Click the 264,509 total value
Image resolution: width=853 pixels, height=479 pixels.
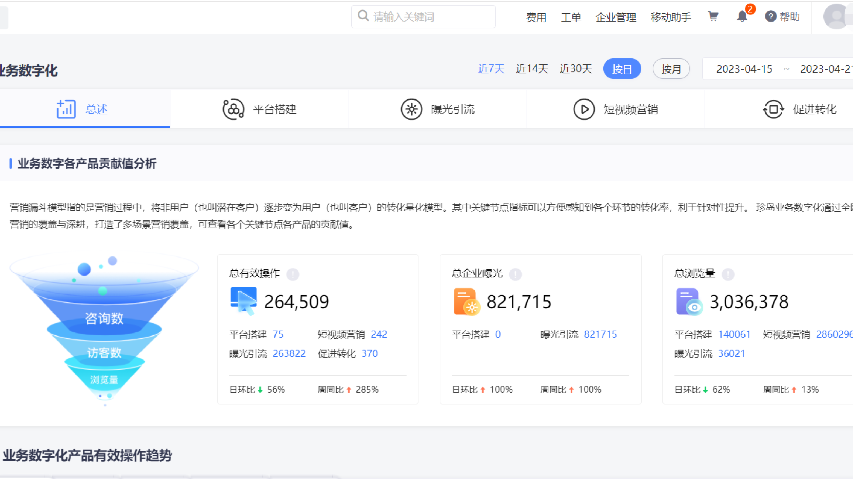tap(296, 302)
